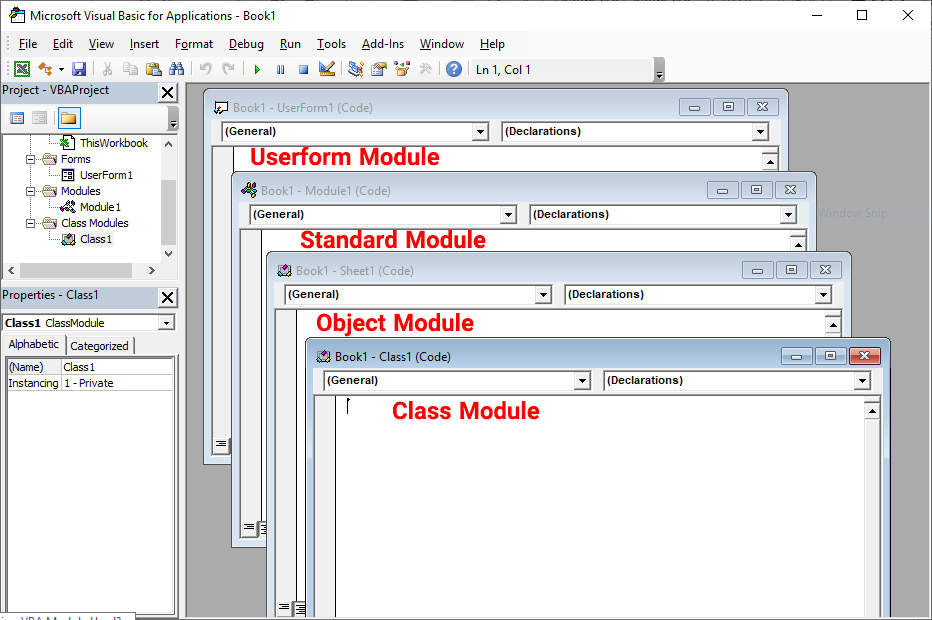Click the Cut scissors icon
Image resolution: width=932 pixels, height=620 pixels.
pos(108,70)
